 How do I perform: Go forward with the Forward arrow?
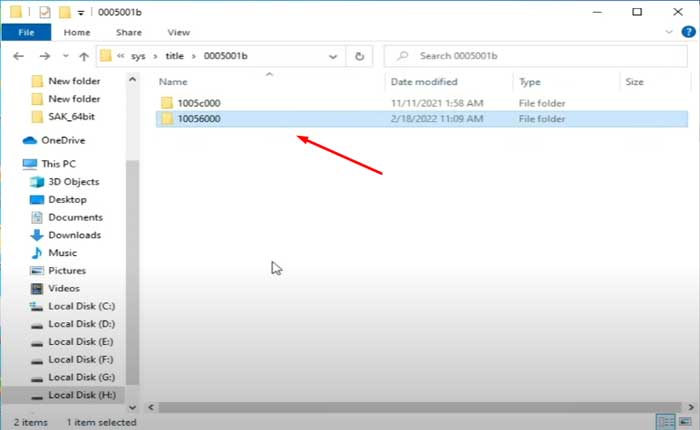click(45, 56)
